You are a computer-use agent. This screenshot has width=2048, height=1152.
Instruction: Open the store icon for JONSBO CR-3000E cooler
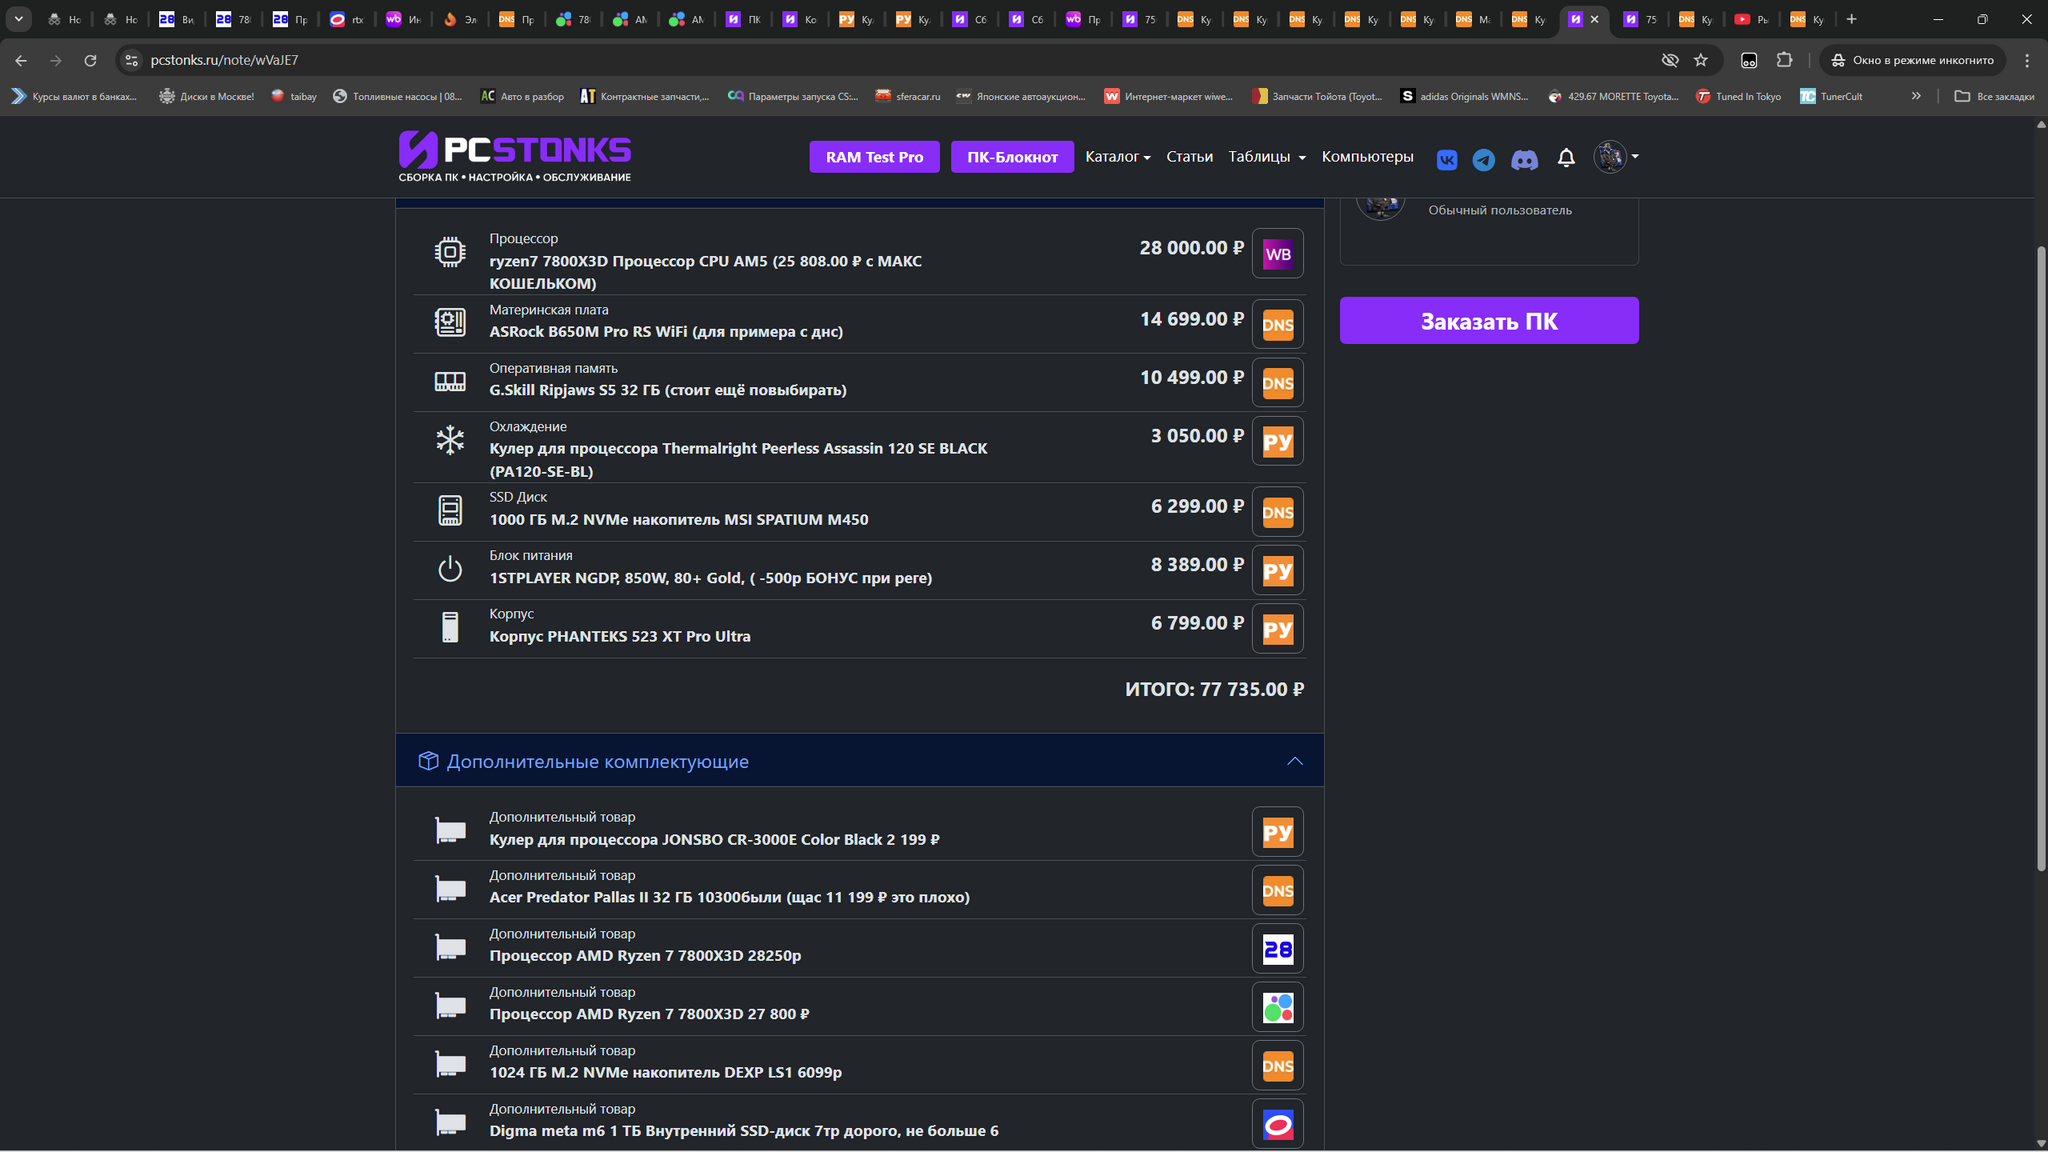point(1277,832)
